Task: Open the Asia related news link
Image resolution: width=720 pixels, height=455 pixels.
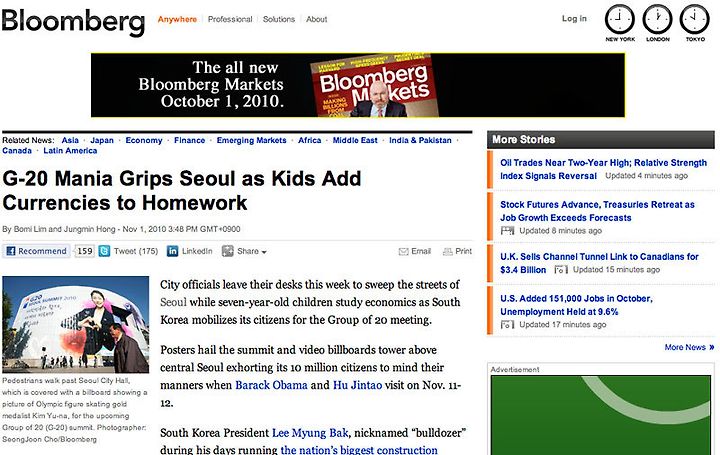Action: (70, 140)
